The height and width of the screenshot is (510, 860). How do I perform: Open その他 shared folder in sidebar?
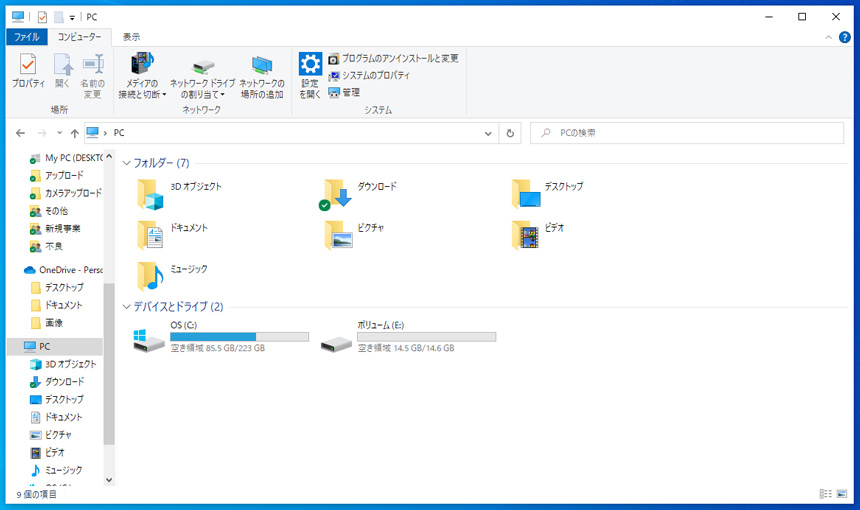(x=49, y=211)
